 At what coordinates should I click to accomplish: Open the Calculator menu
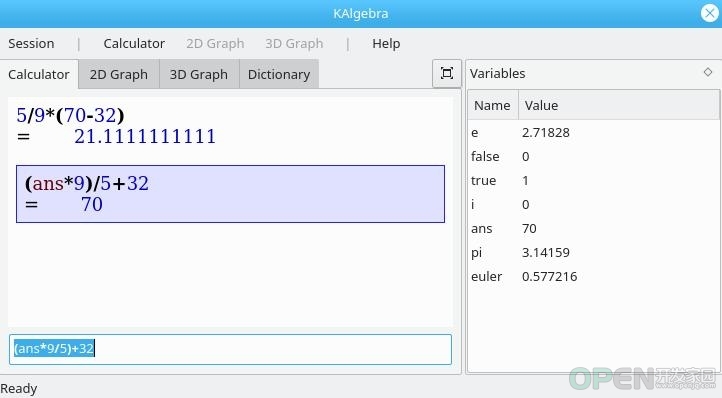click(134, 44)
